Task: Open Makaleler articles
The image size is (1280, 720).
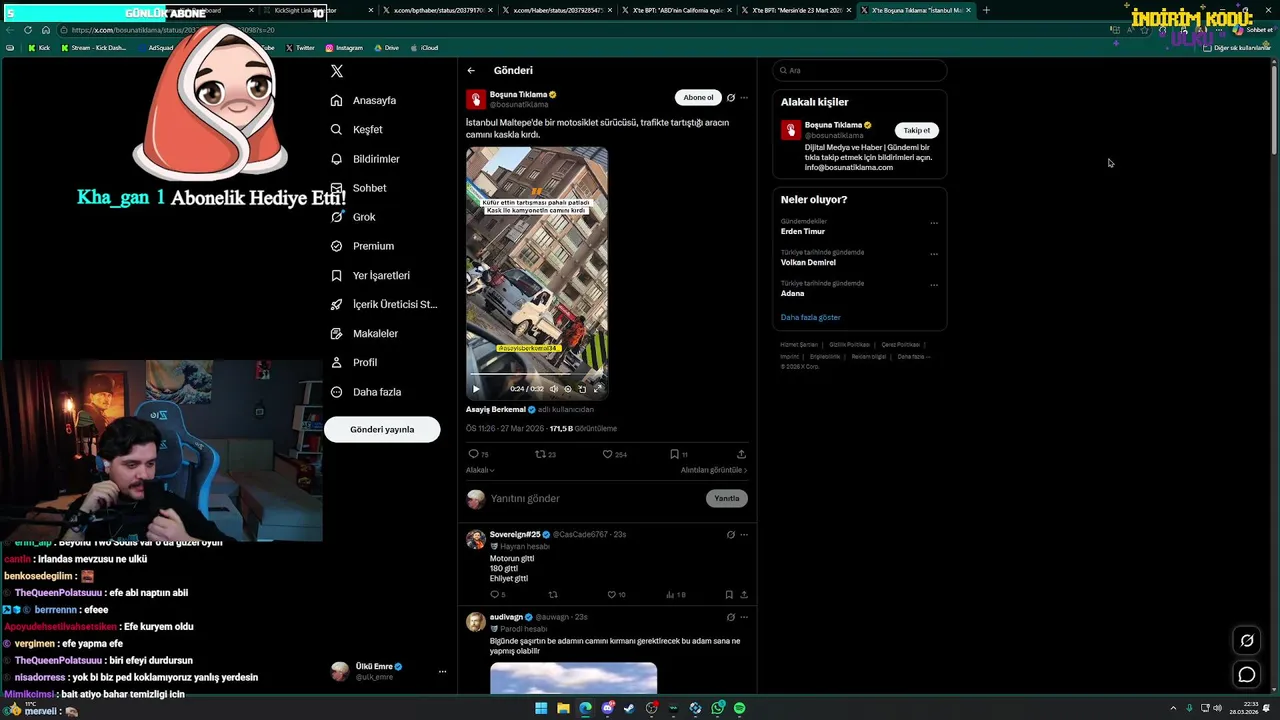Action: point(364,333)
